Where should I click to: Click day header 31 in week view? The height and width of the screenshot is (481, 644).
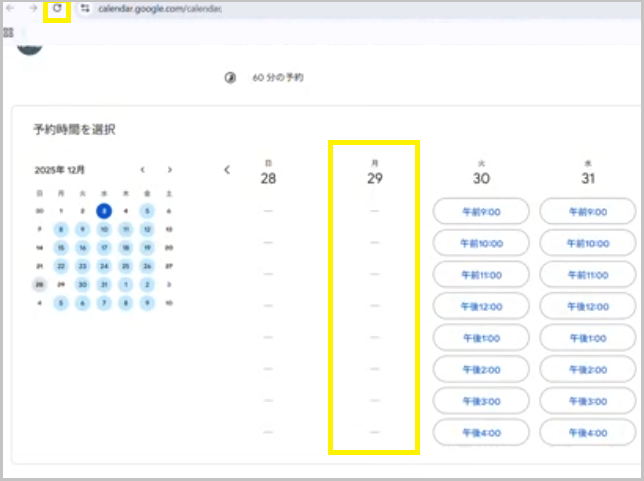(588, 178)
